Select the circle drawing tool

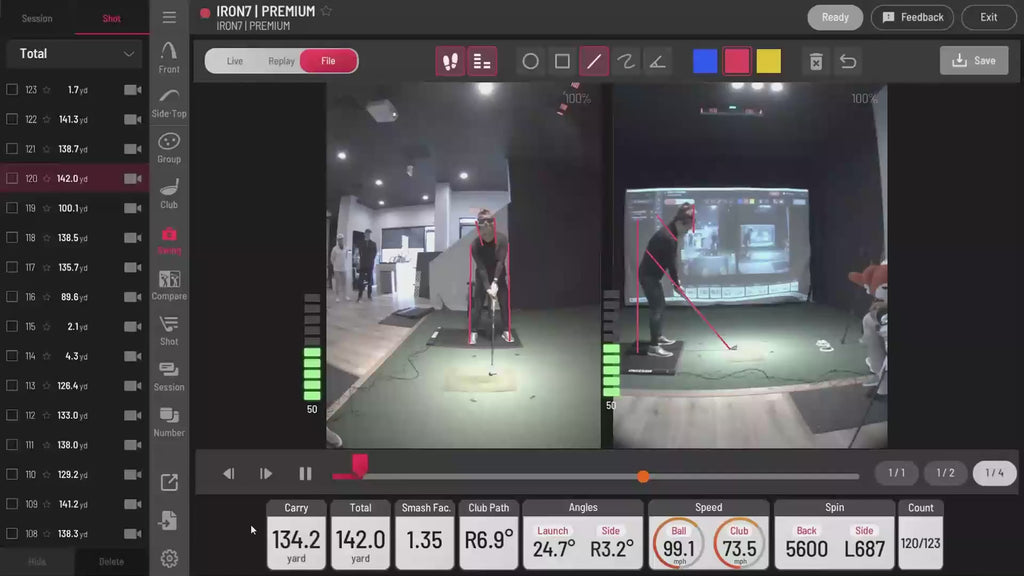(x=530, y=61)
